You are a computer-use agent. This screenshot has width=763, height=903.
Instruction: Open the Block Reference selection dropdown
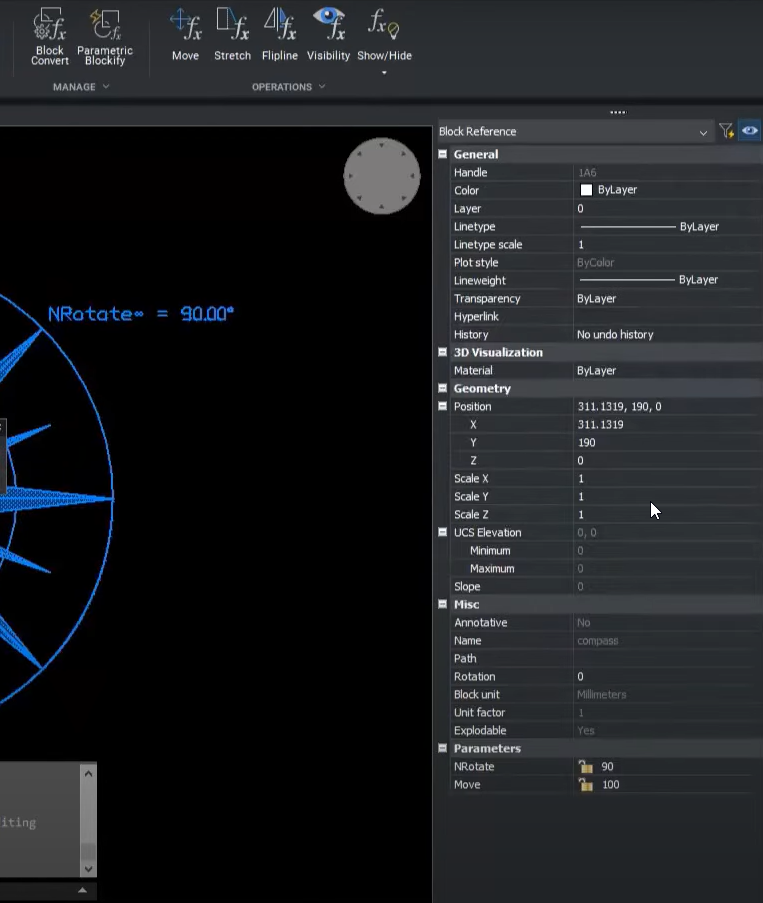pyautogui.click(x=703, y=132)
